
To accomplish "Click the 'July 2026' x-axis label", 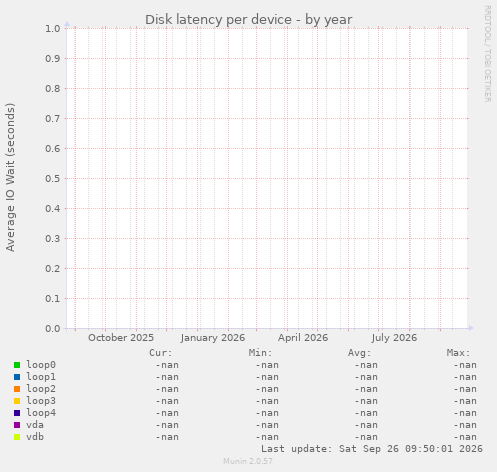I will tap(394, 338).
